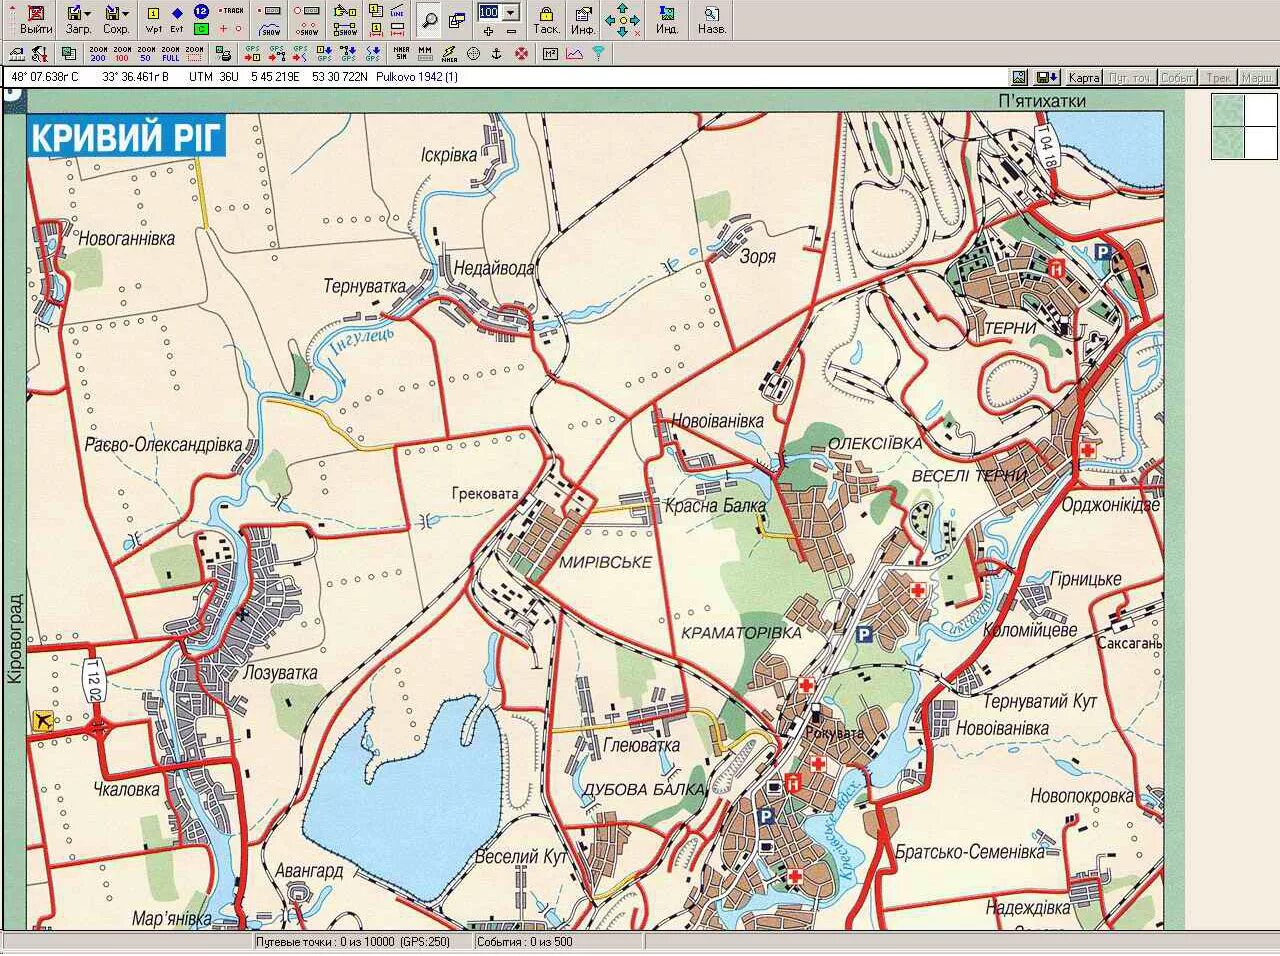This screenshot has height=956, width=1280.
Task: Expand the Сохр. save dropdown arrow
Action: (x=125, y=14)
